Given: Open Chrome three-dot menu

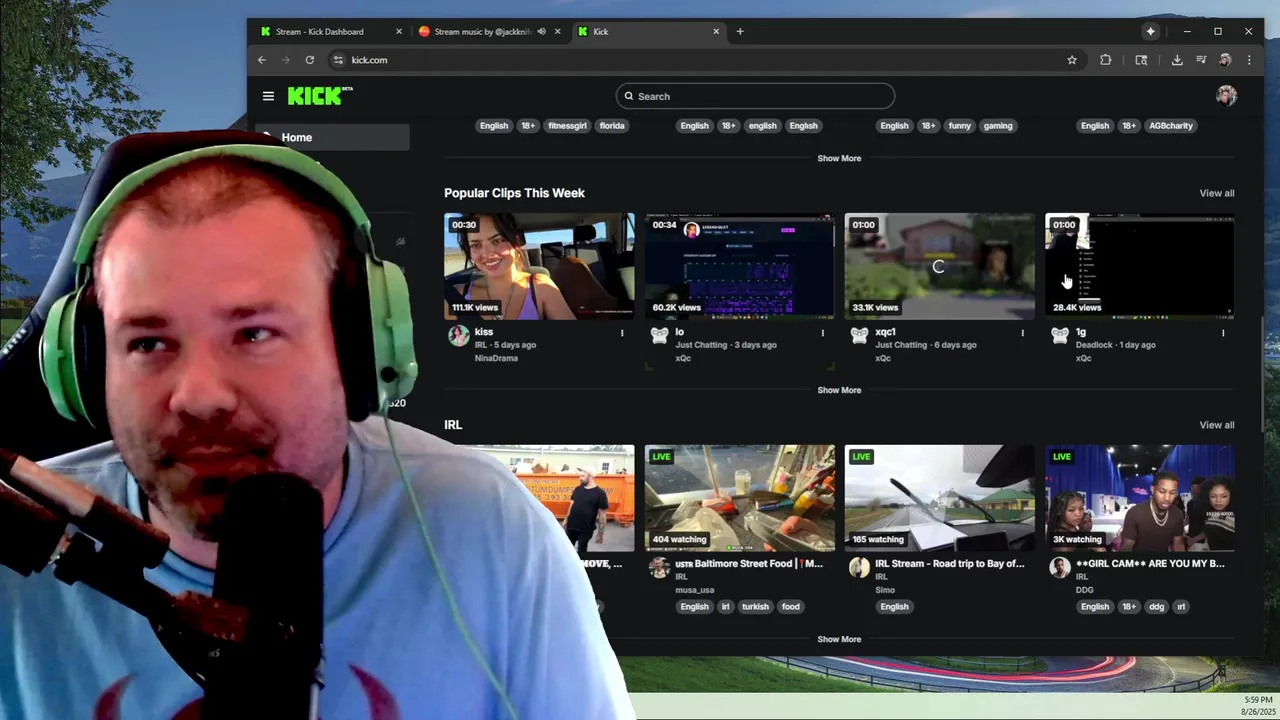Looking at the screenshot, I should 1249,60.
